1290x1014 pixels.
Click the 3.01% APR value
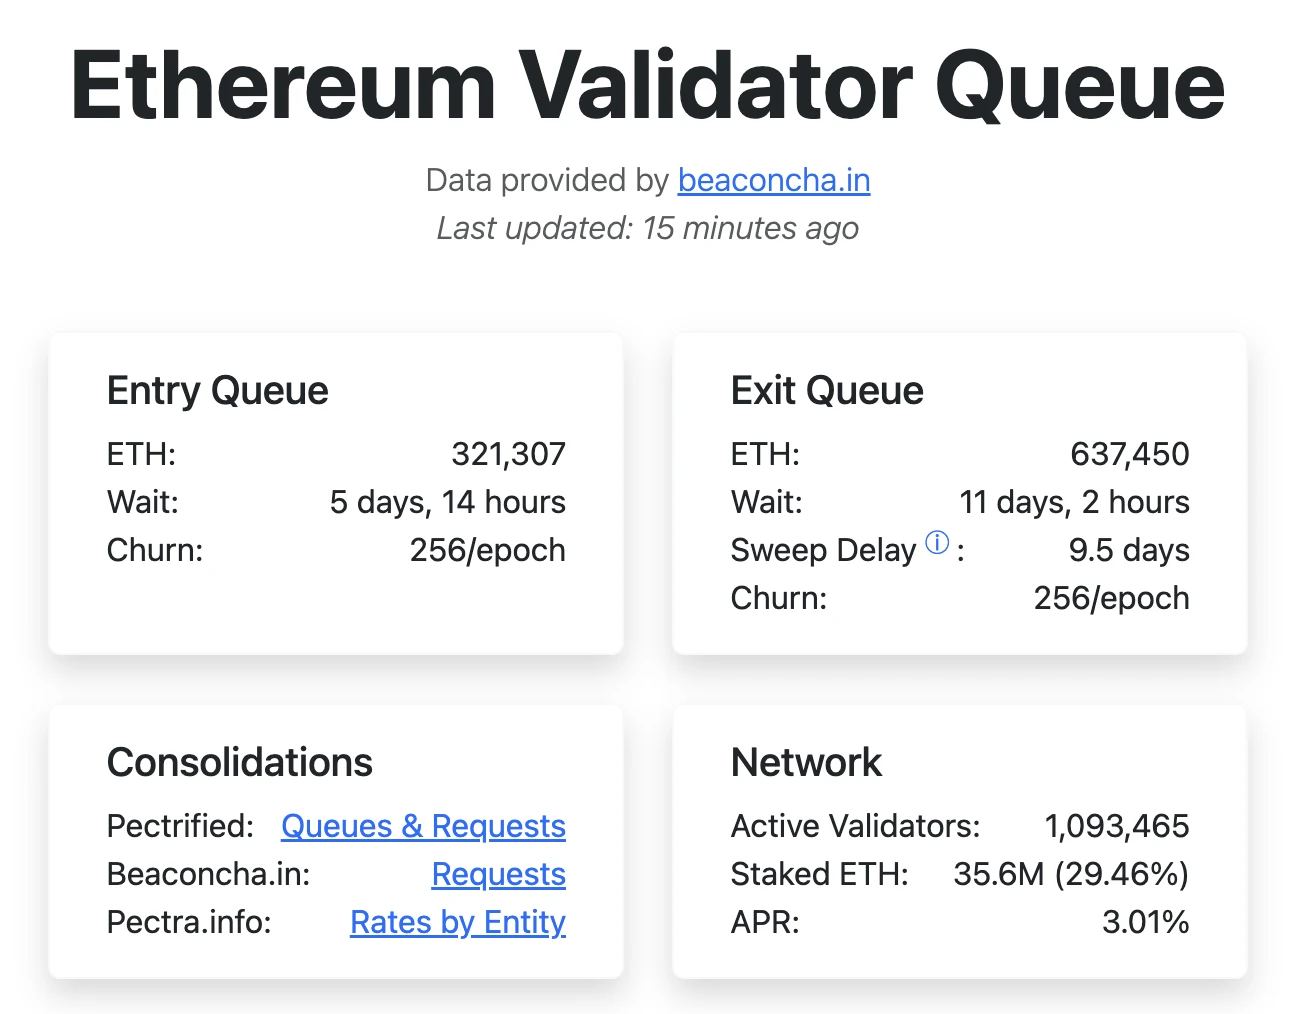coord(1146,922)
